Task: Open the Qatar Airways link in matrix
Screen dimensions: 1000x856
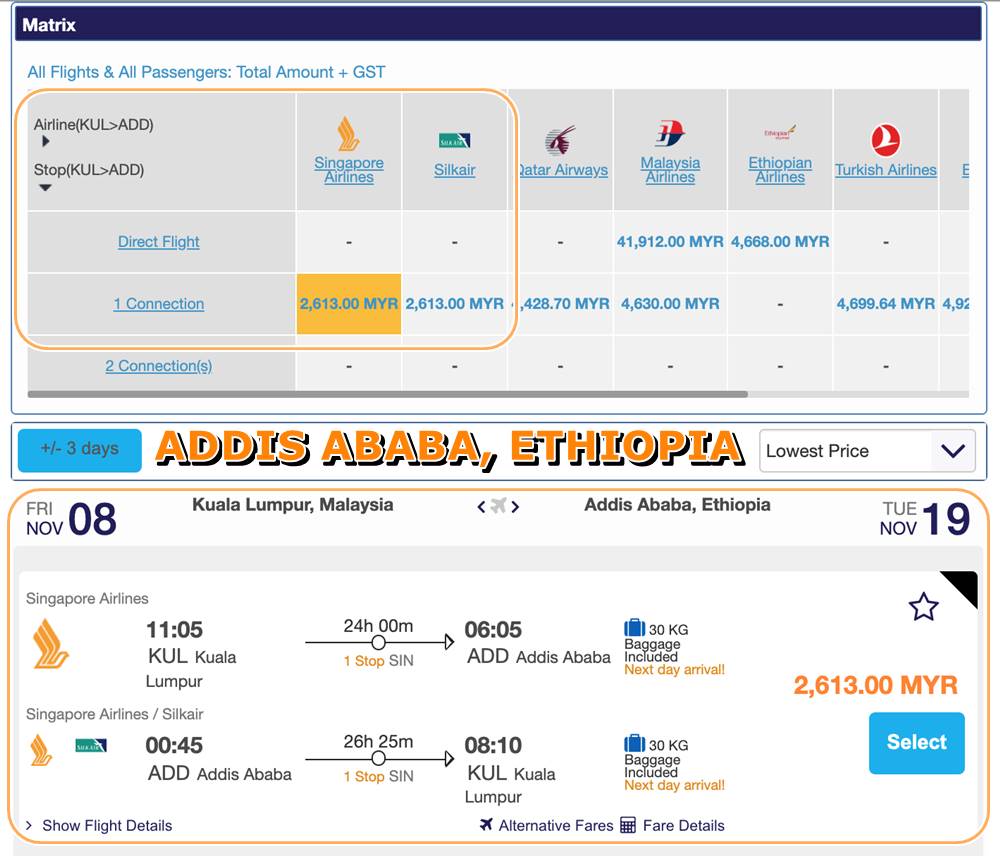Action: 562,170
